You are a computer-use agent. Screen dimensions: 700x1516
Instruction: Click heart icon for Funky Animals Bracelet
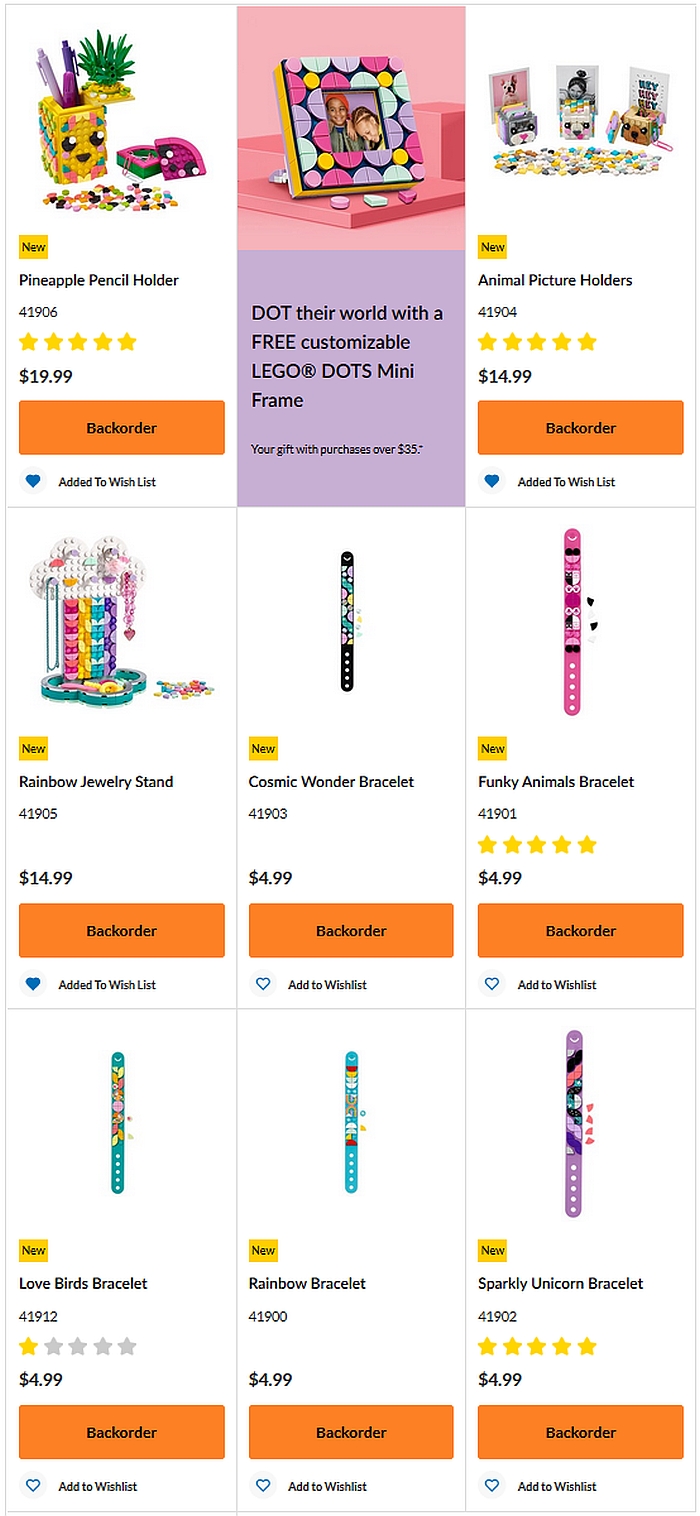tap(492, 985)
